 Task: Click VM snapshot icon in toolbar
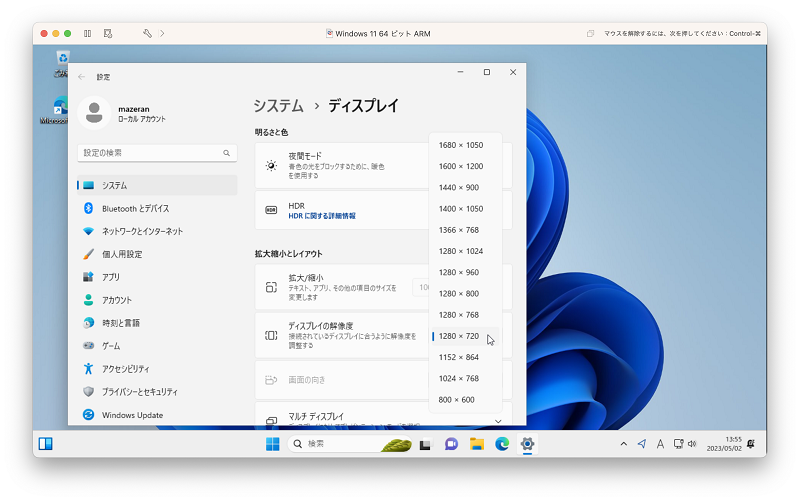108,34
